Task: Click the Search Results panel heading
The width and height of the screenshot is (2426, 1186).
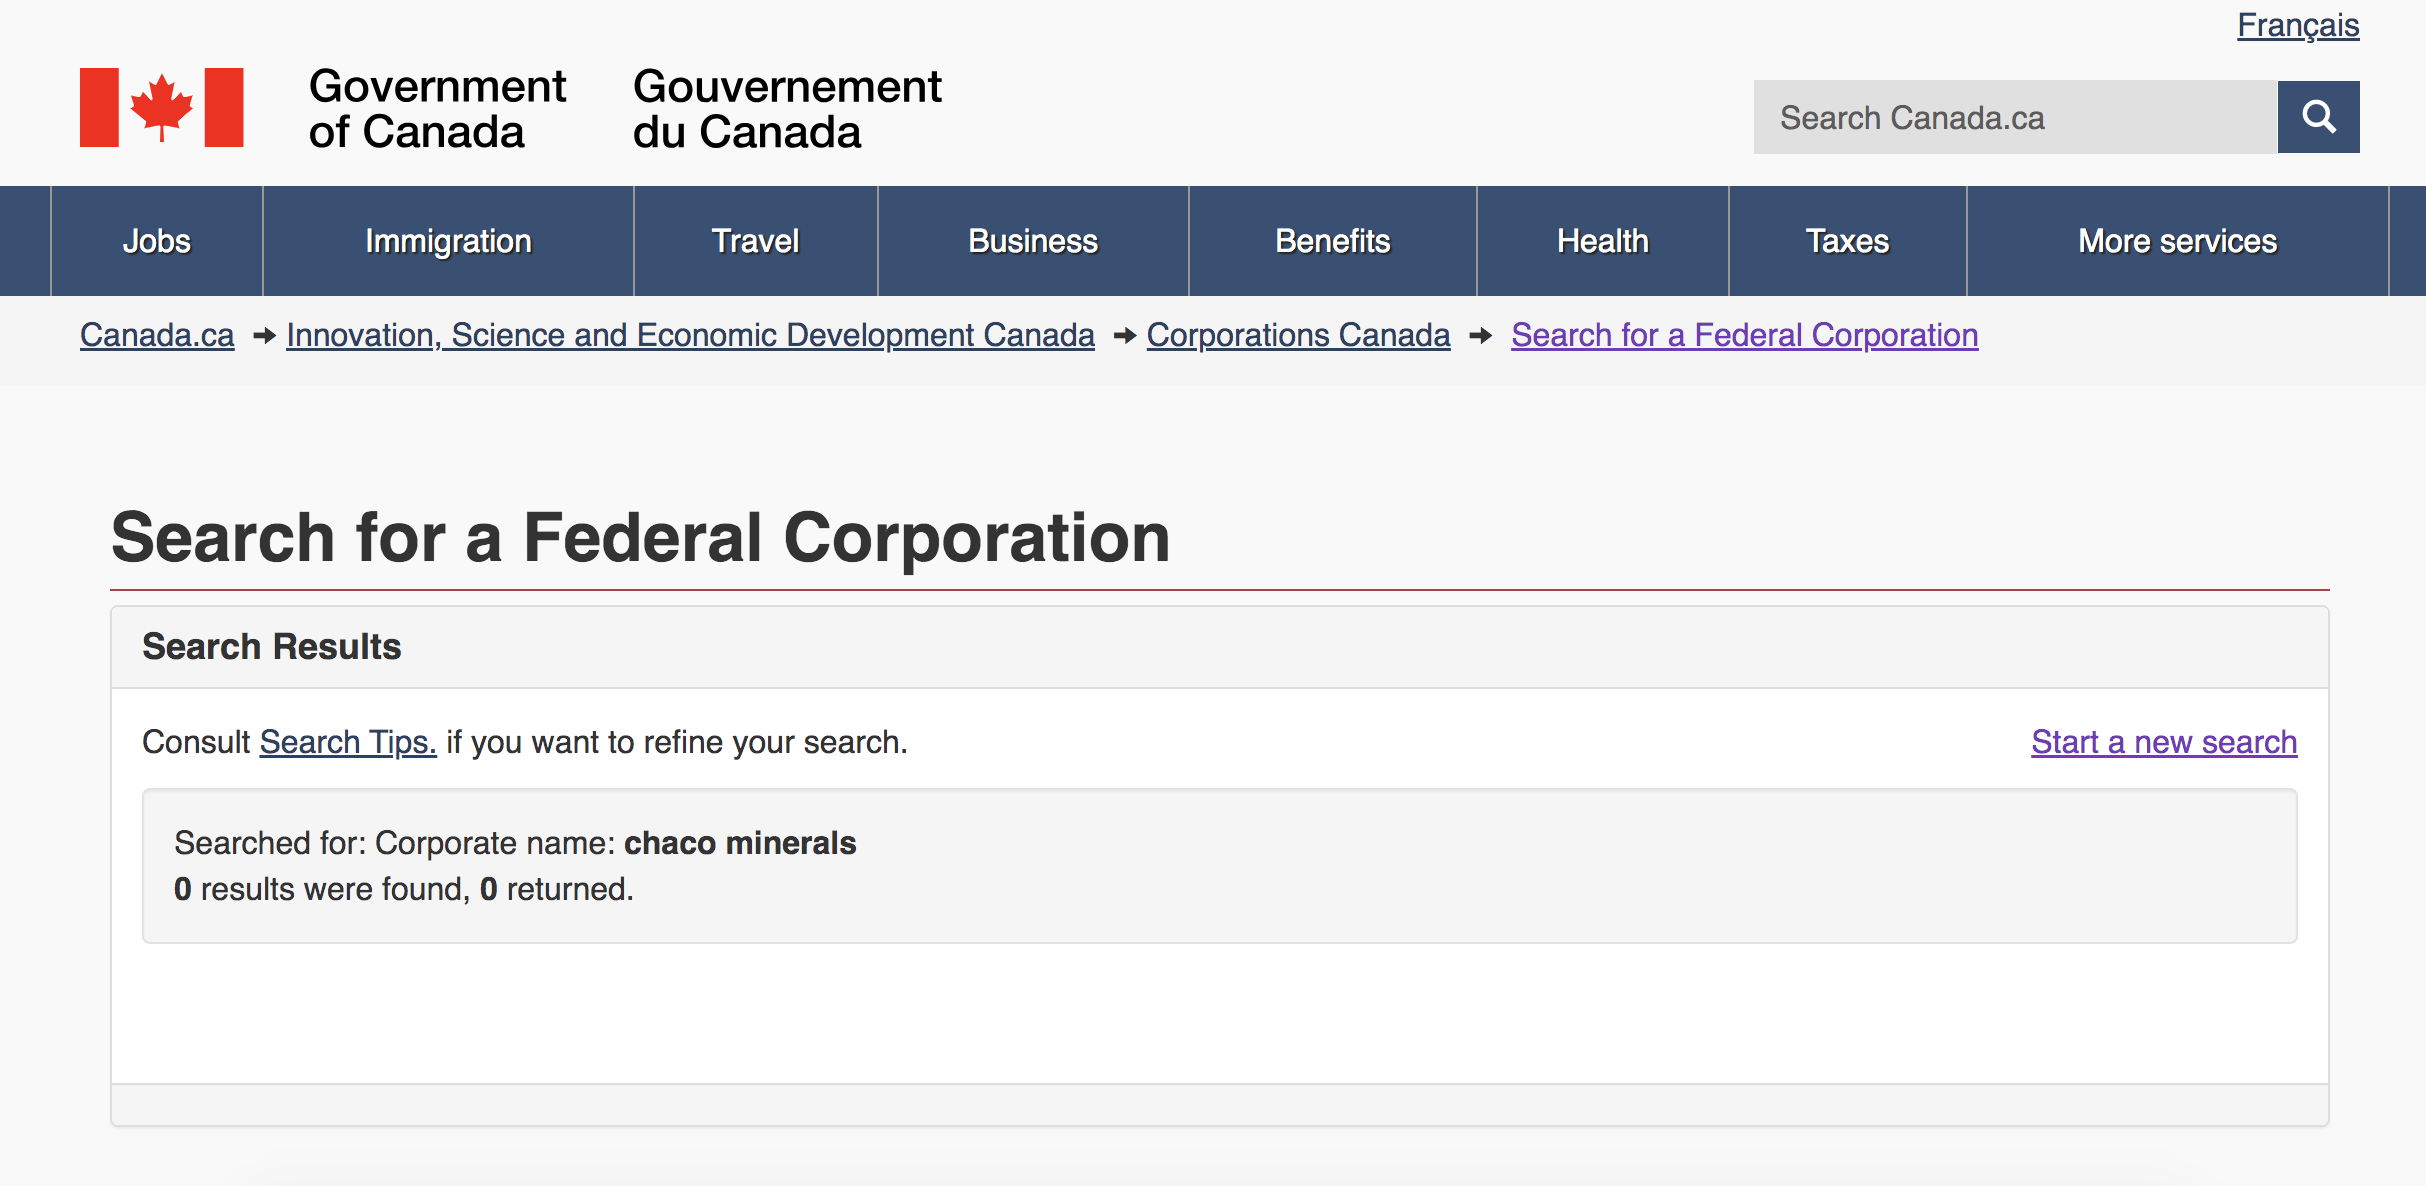Action: tap(271, 647)
